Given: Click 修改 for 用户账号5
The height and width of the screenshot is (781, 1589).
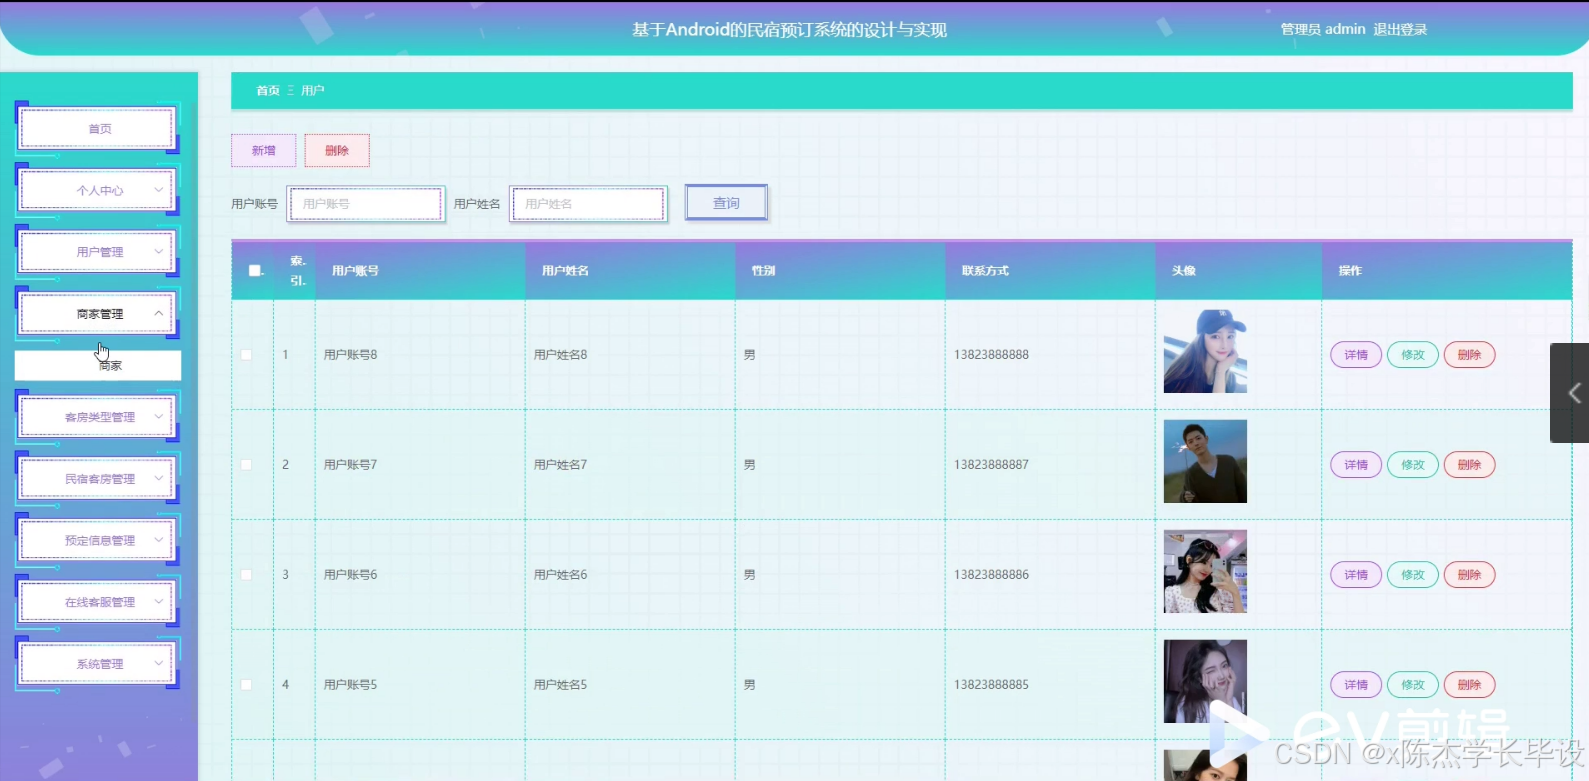Looking at the screenshot, I should (x=1413, y=685).
